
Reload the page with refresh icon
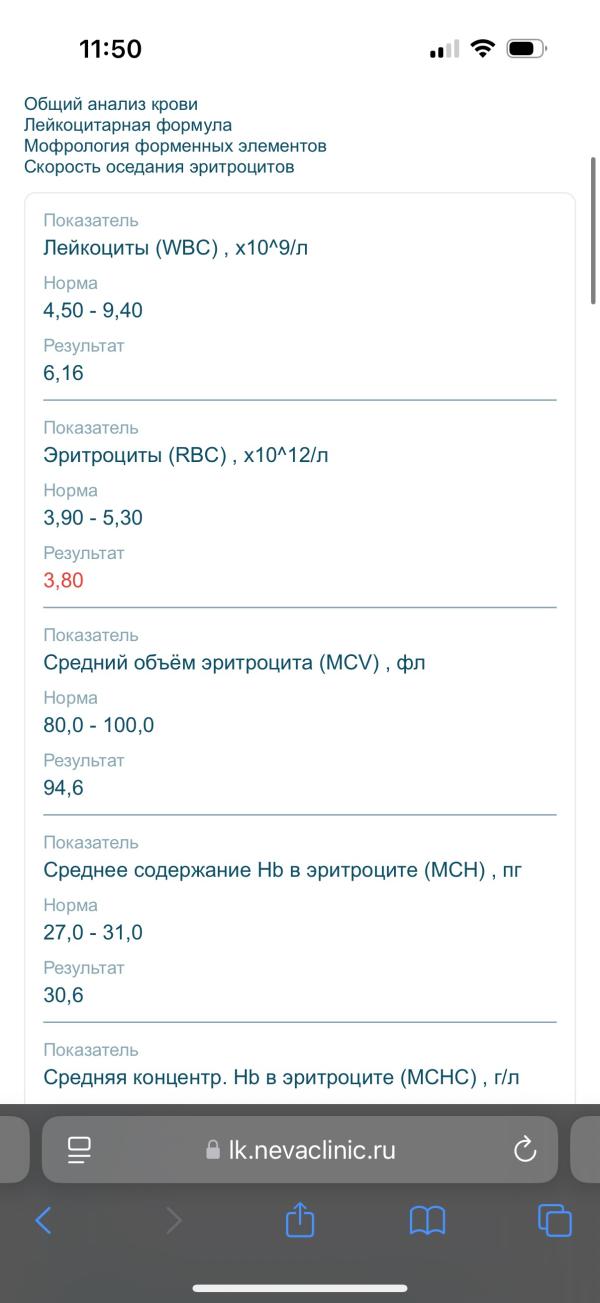pyautogui.click(x=525, y=1150)
